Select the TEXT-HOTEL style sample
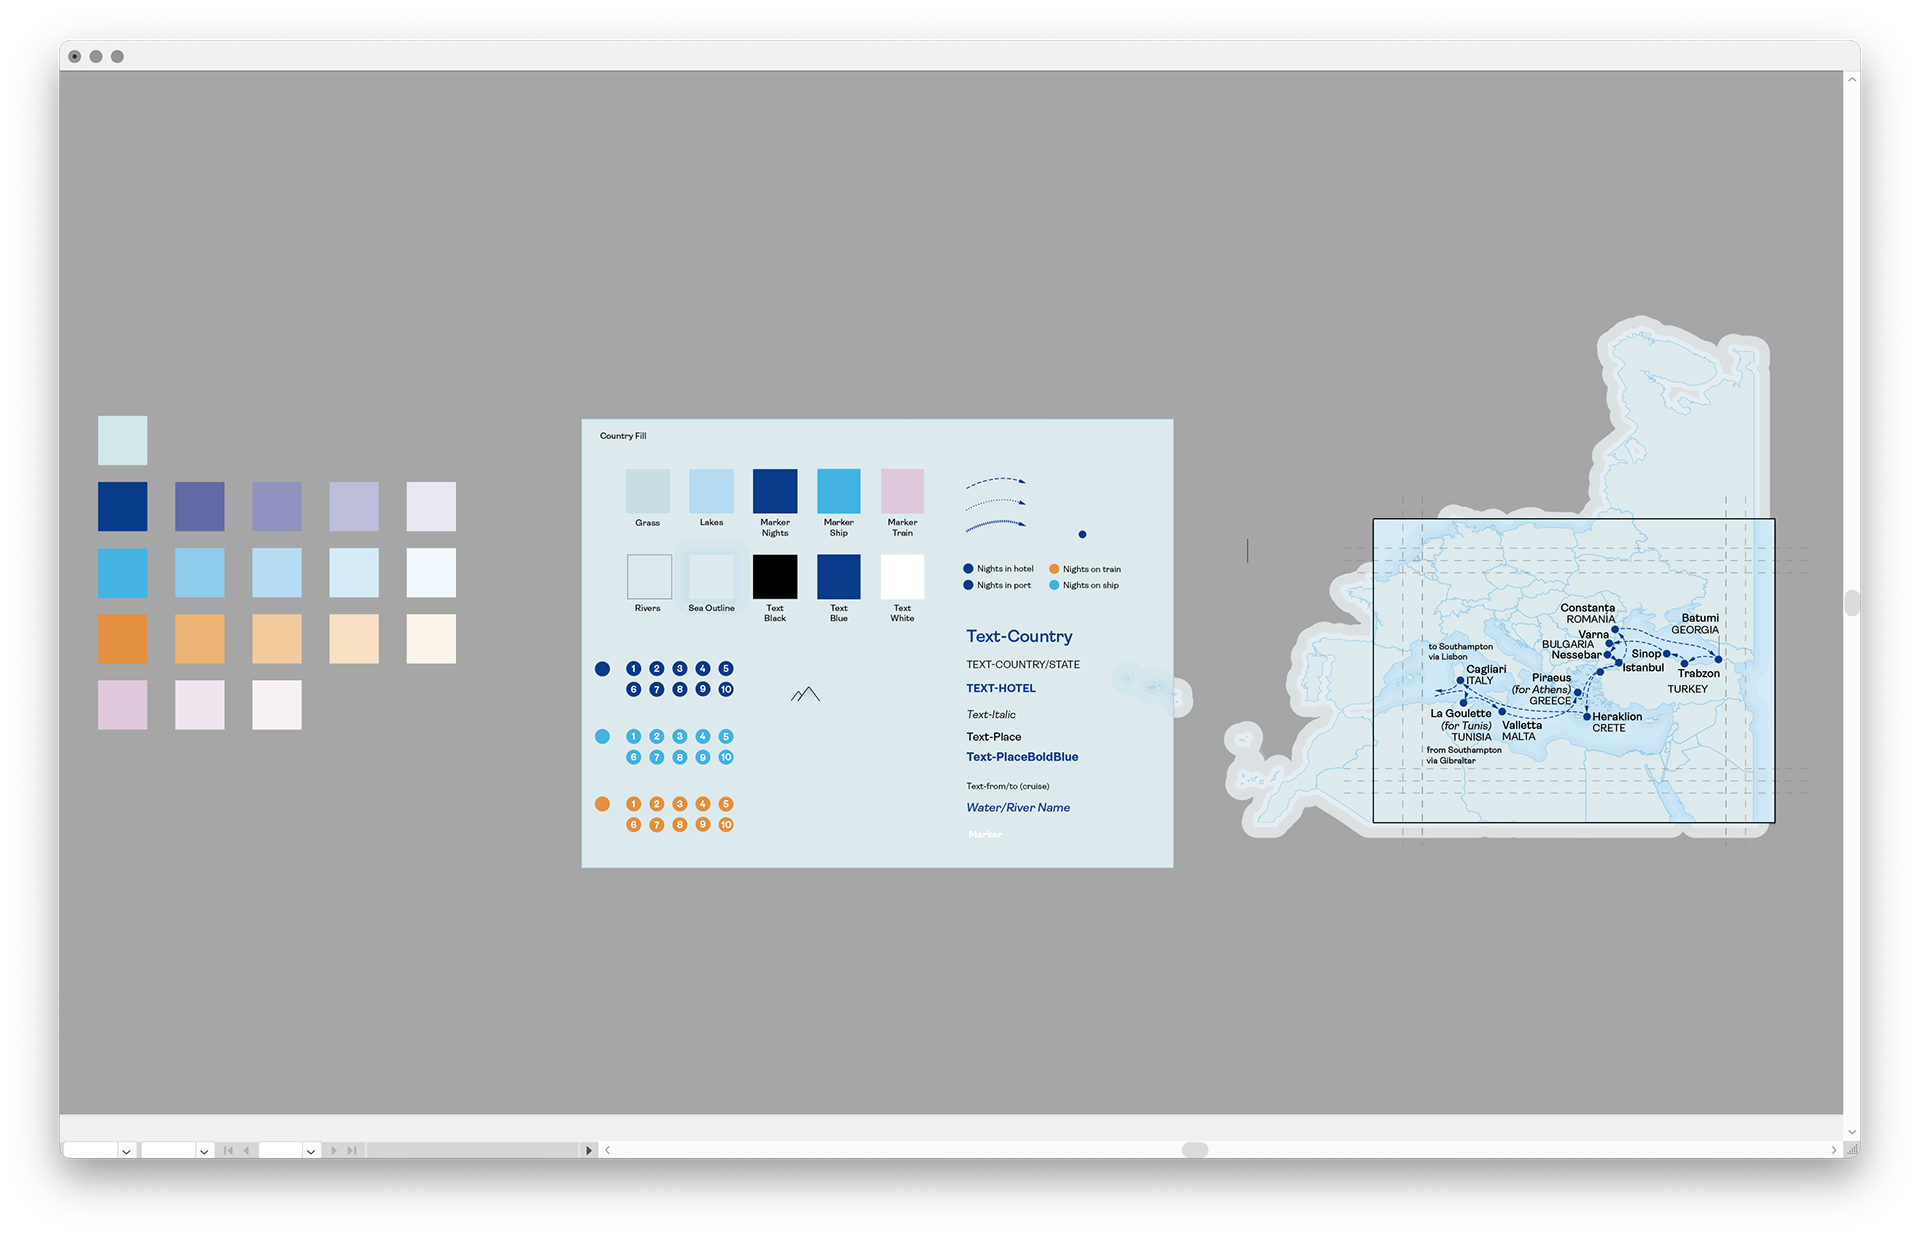 pos(1000,688)
